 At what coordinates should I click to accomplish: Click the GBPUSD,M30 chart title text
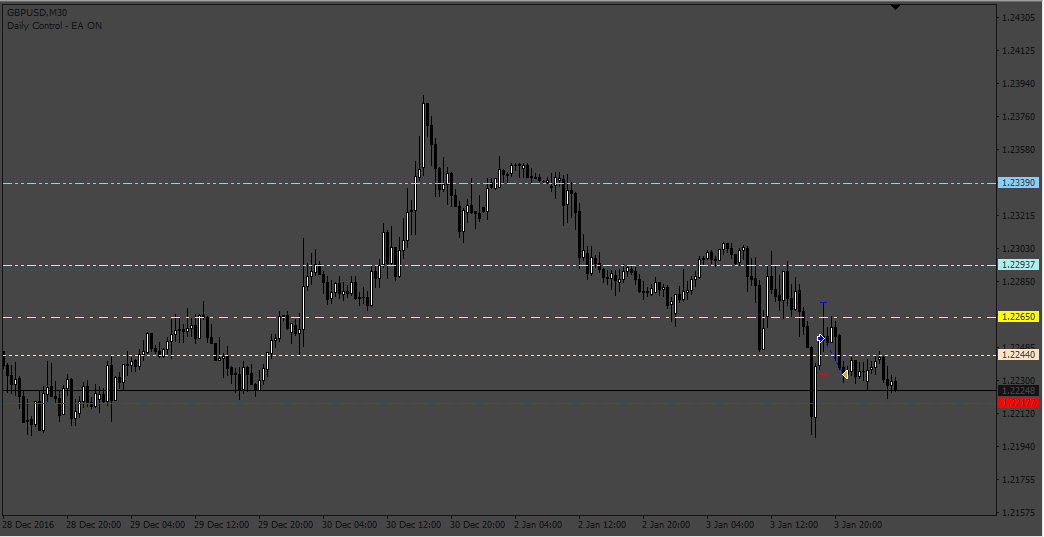pyautogui.click(x=37, y=13)
